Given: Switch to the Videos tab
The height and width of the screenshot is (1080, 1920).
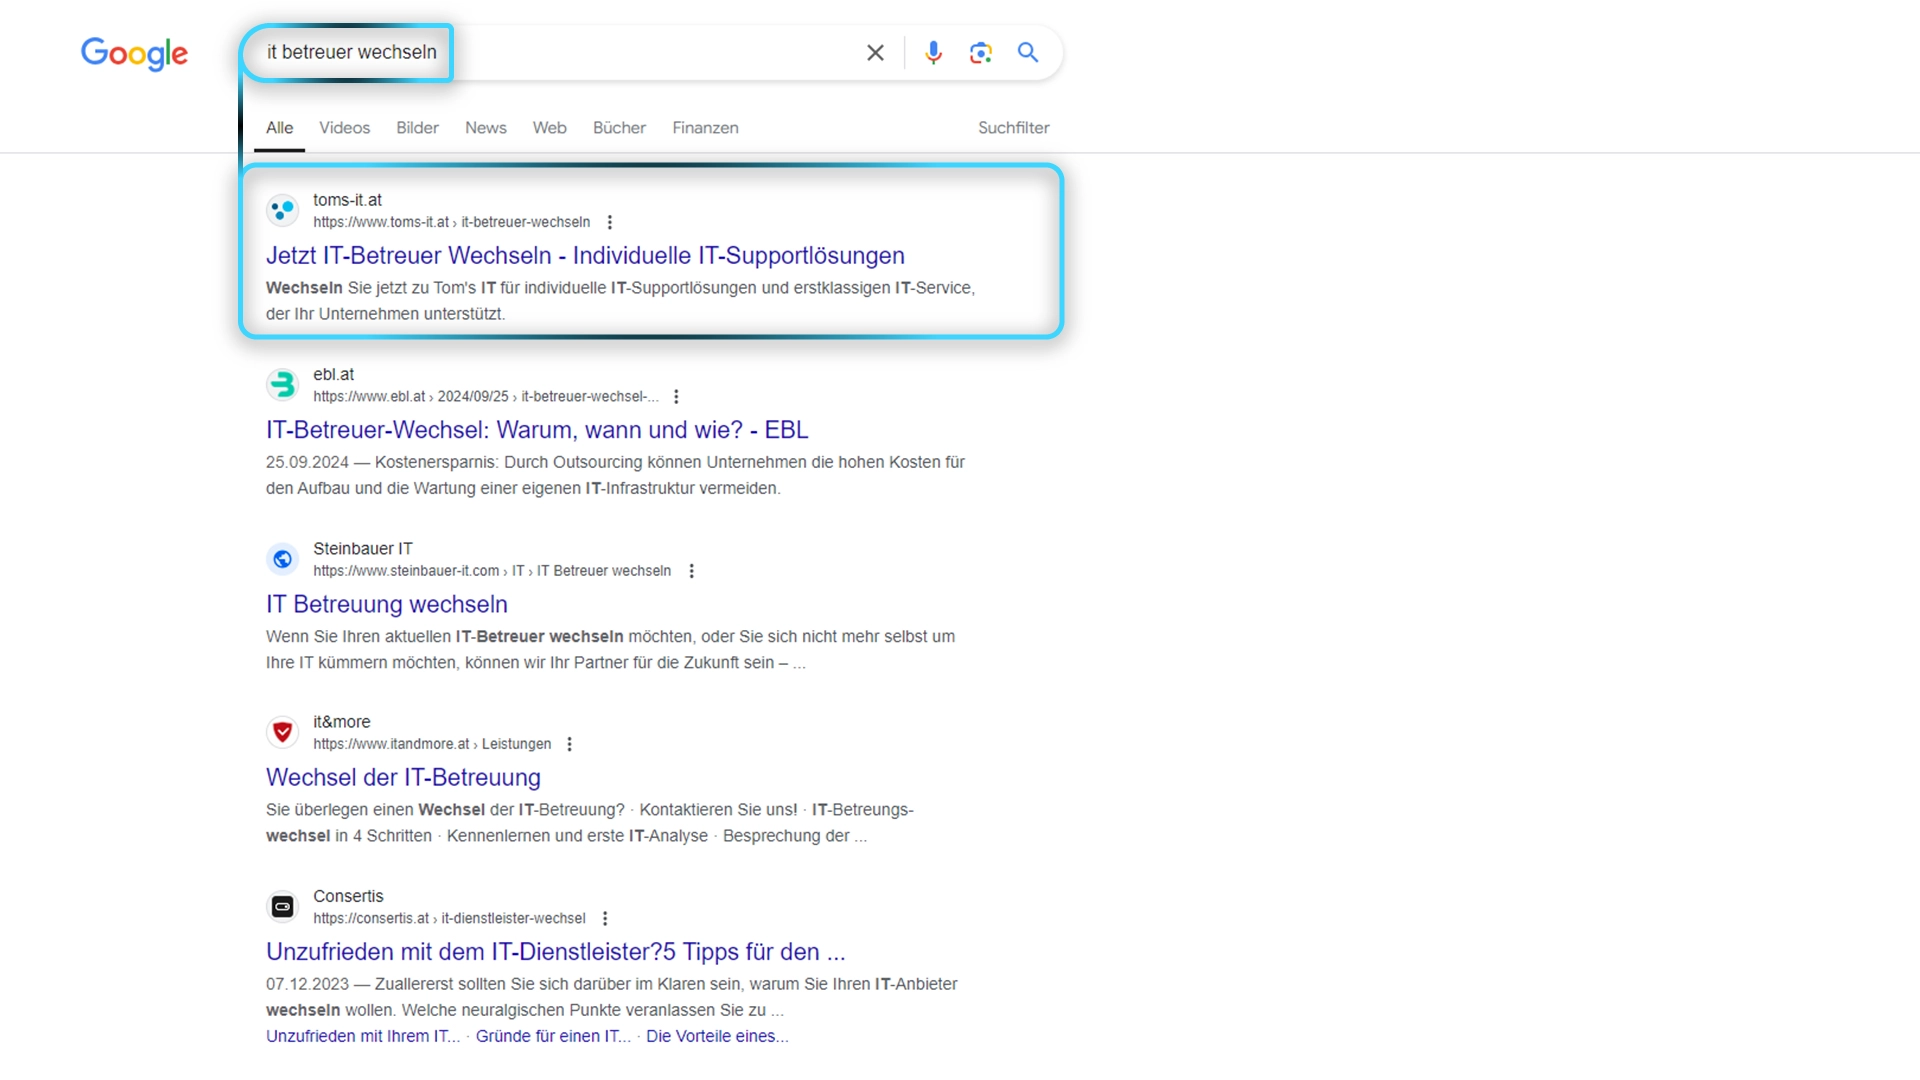Looking at the screenshot, I should tap(344, 128).
